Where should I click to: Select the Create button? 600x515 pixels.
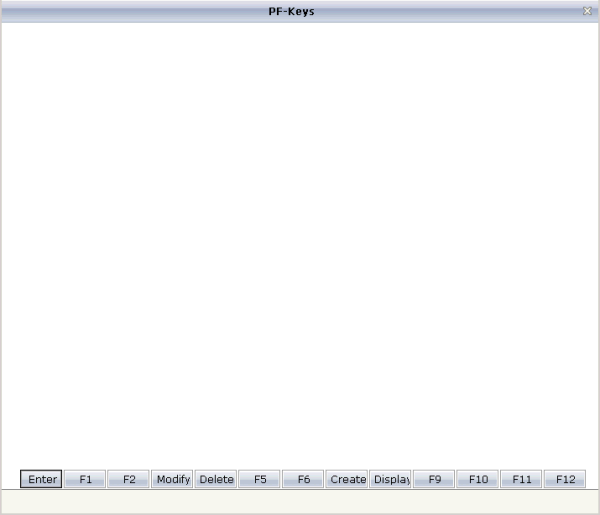tap(347, 479)
